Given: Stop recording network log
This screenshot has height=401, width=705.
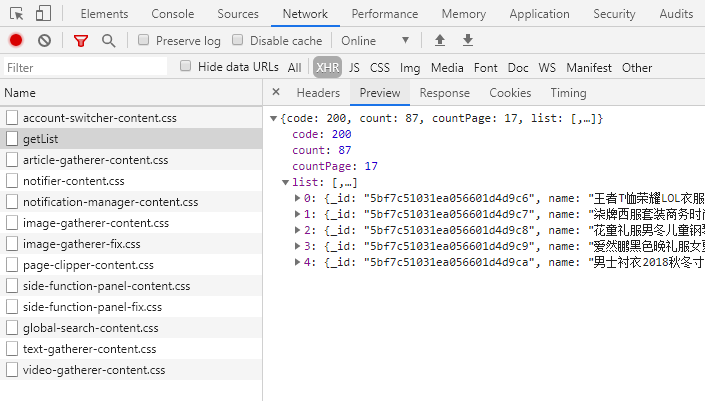Looking at the screenshot, I should (16, 40).
